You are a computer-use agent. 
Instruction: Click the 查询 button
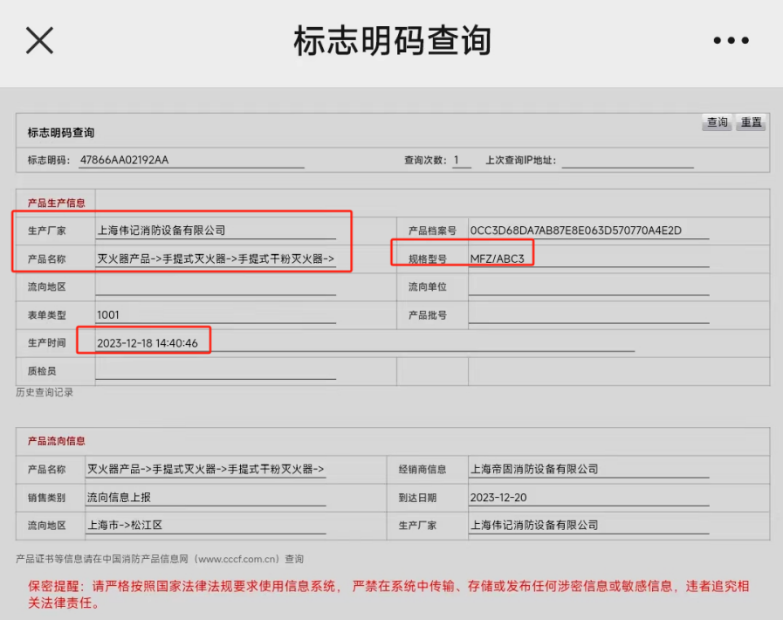coord(717,122)
